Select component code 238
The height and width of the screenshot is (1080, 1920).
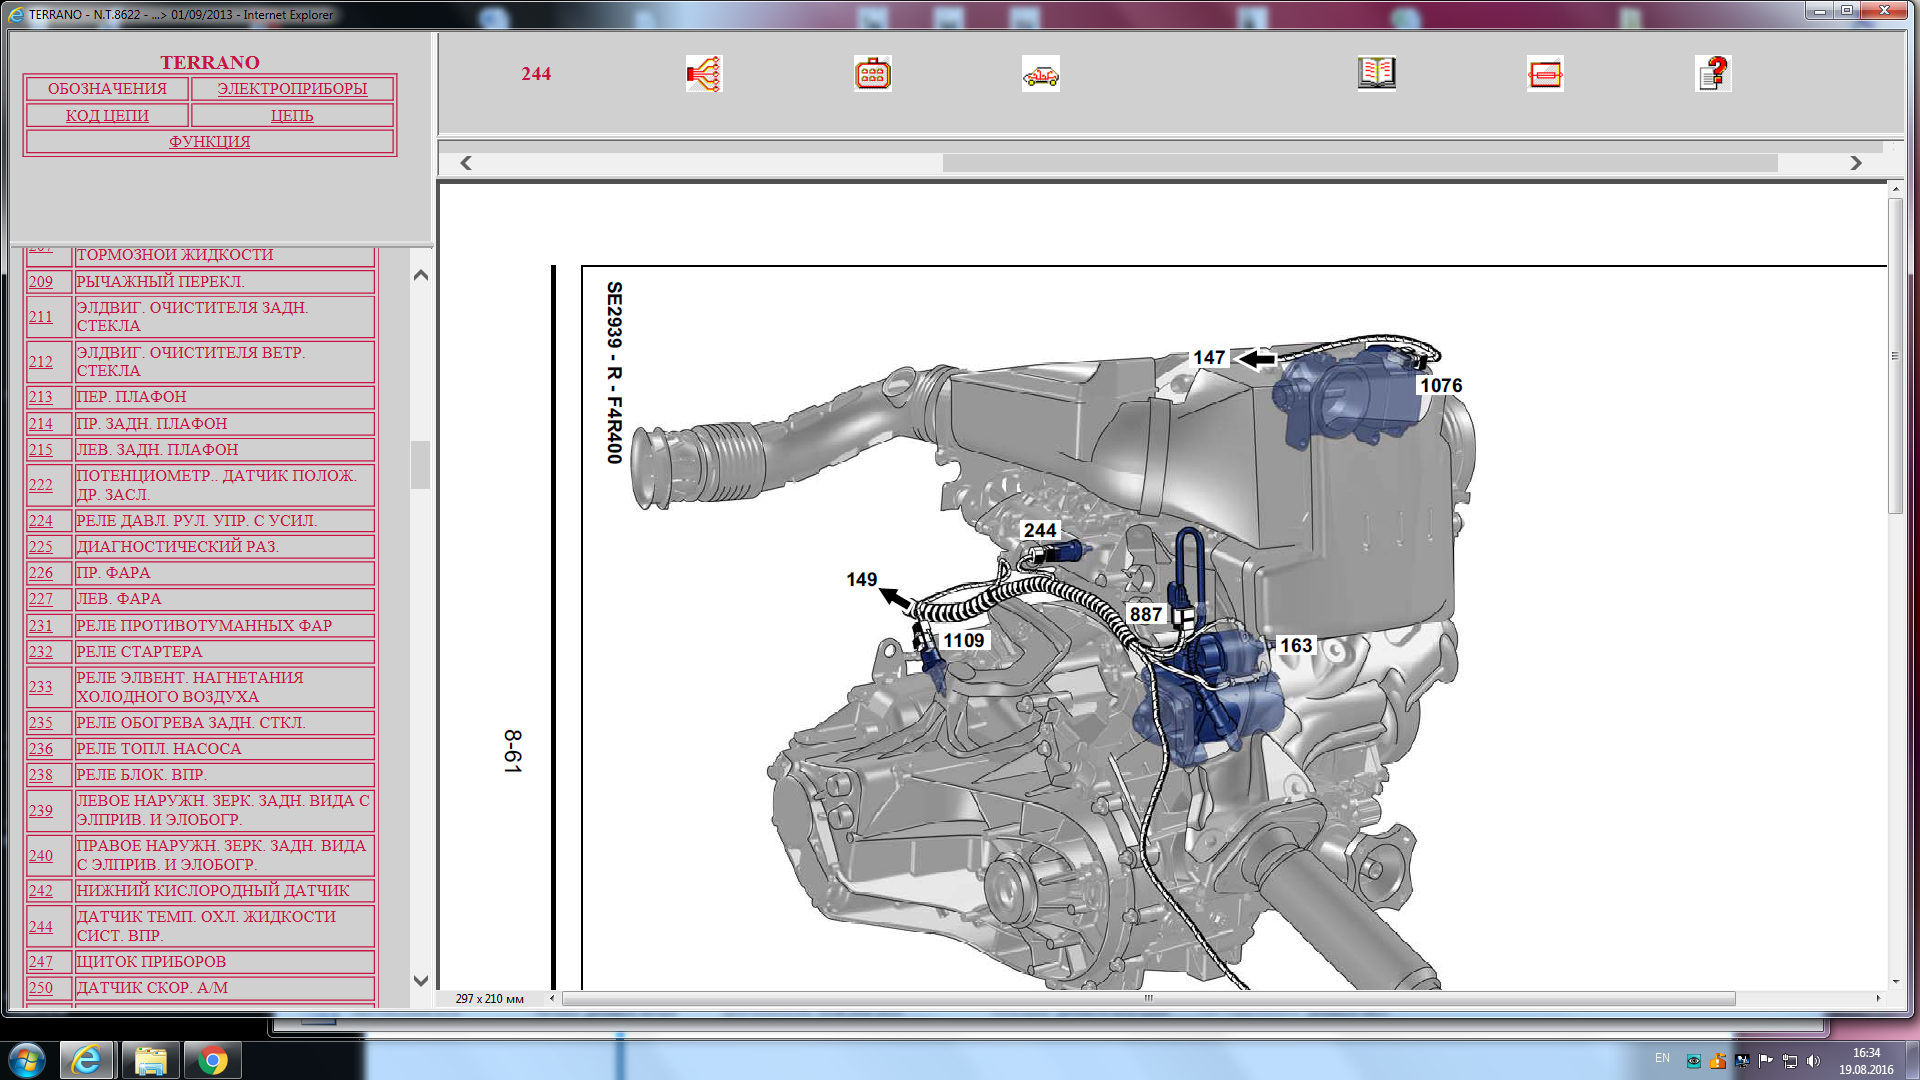tap(41, 775)
